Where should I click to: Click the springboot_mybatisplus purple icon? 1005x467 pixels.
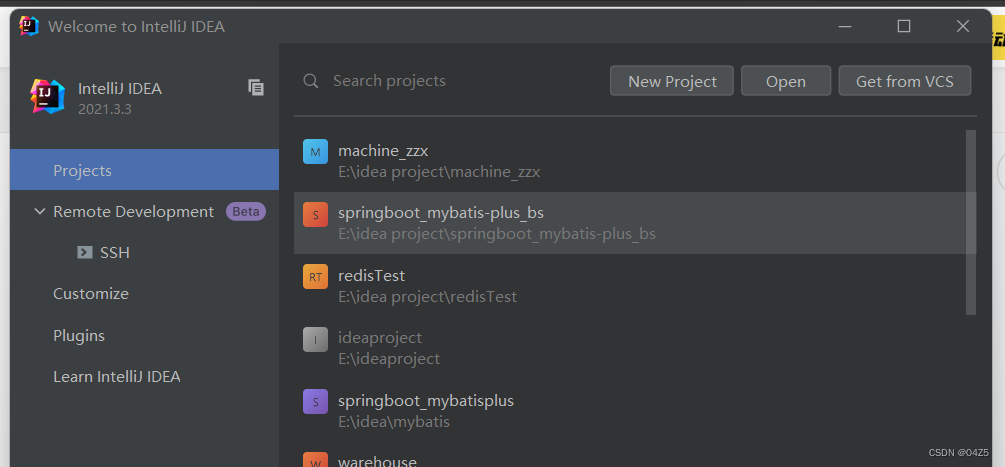315,402
